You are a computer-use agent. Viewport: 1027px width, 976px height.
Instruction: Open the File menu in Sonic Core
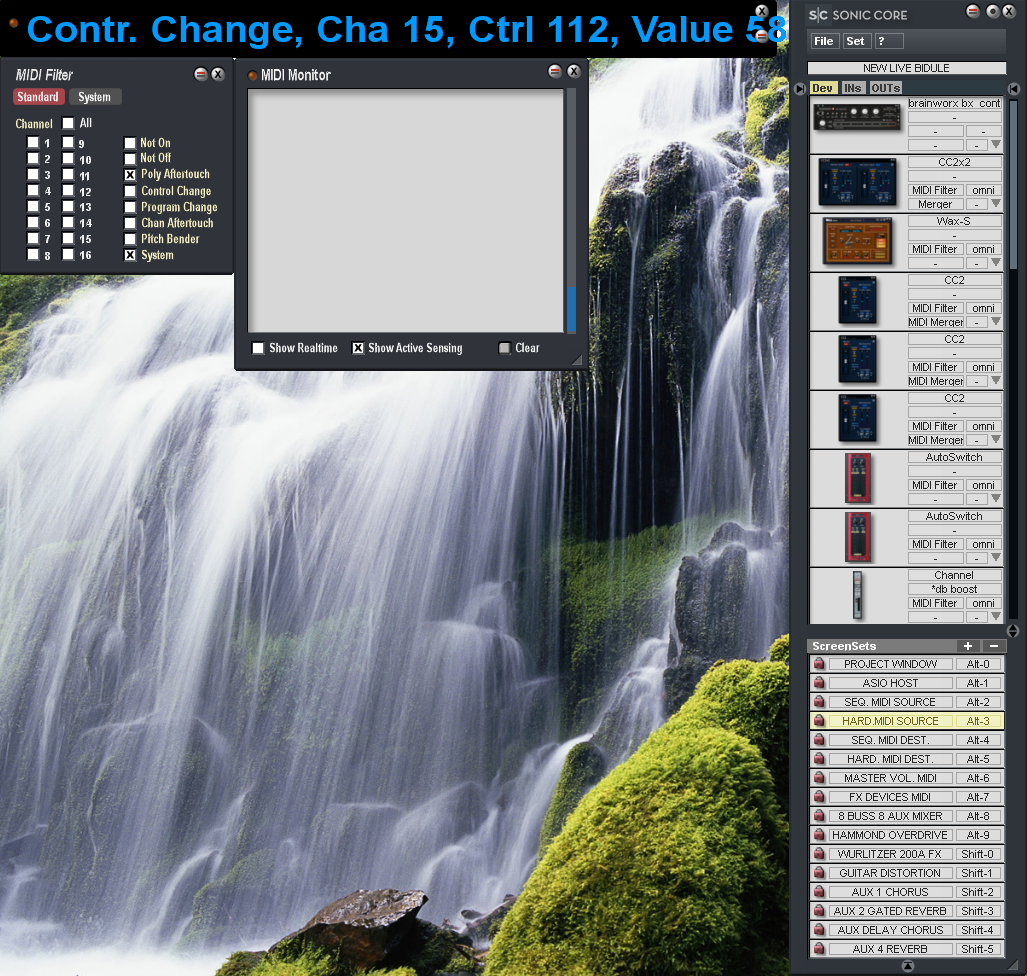823,41
